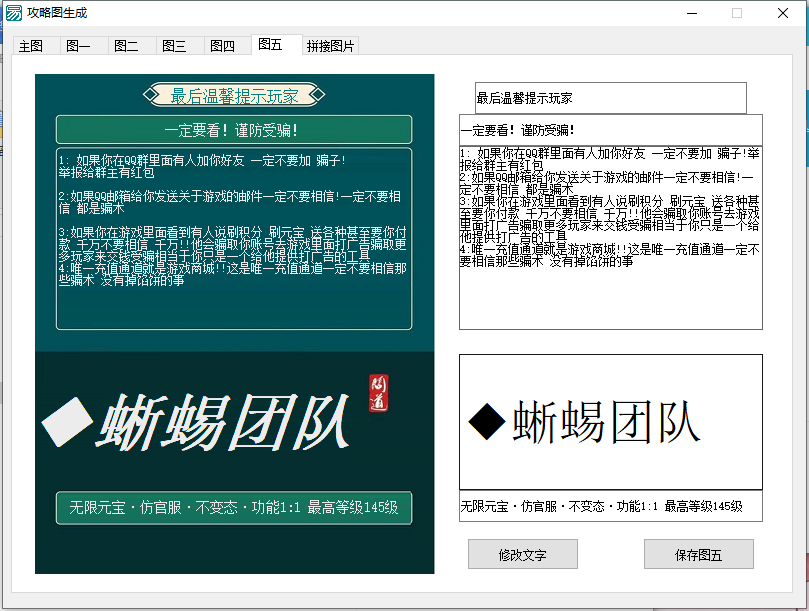Select the 图五 tab
This screenshot has width=809, height=611.
270,44
